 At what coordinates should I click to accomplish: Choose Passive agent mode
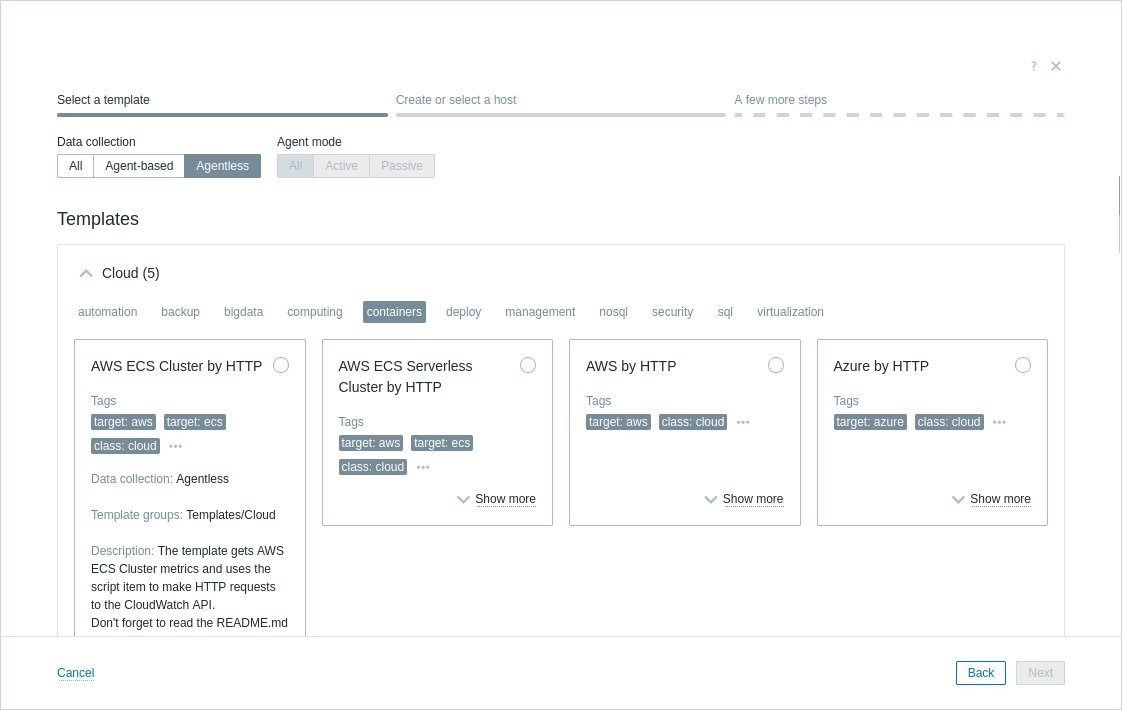(x=401, y=166)
